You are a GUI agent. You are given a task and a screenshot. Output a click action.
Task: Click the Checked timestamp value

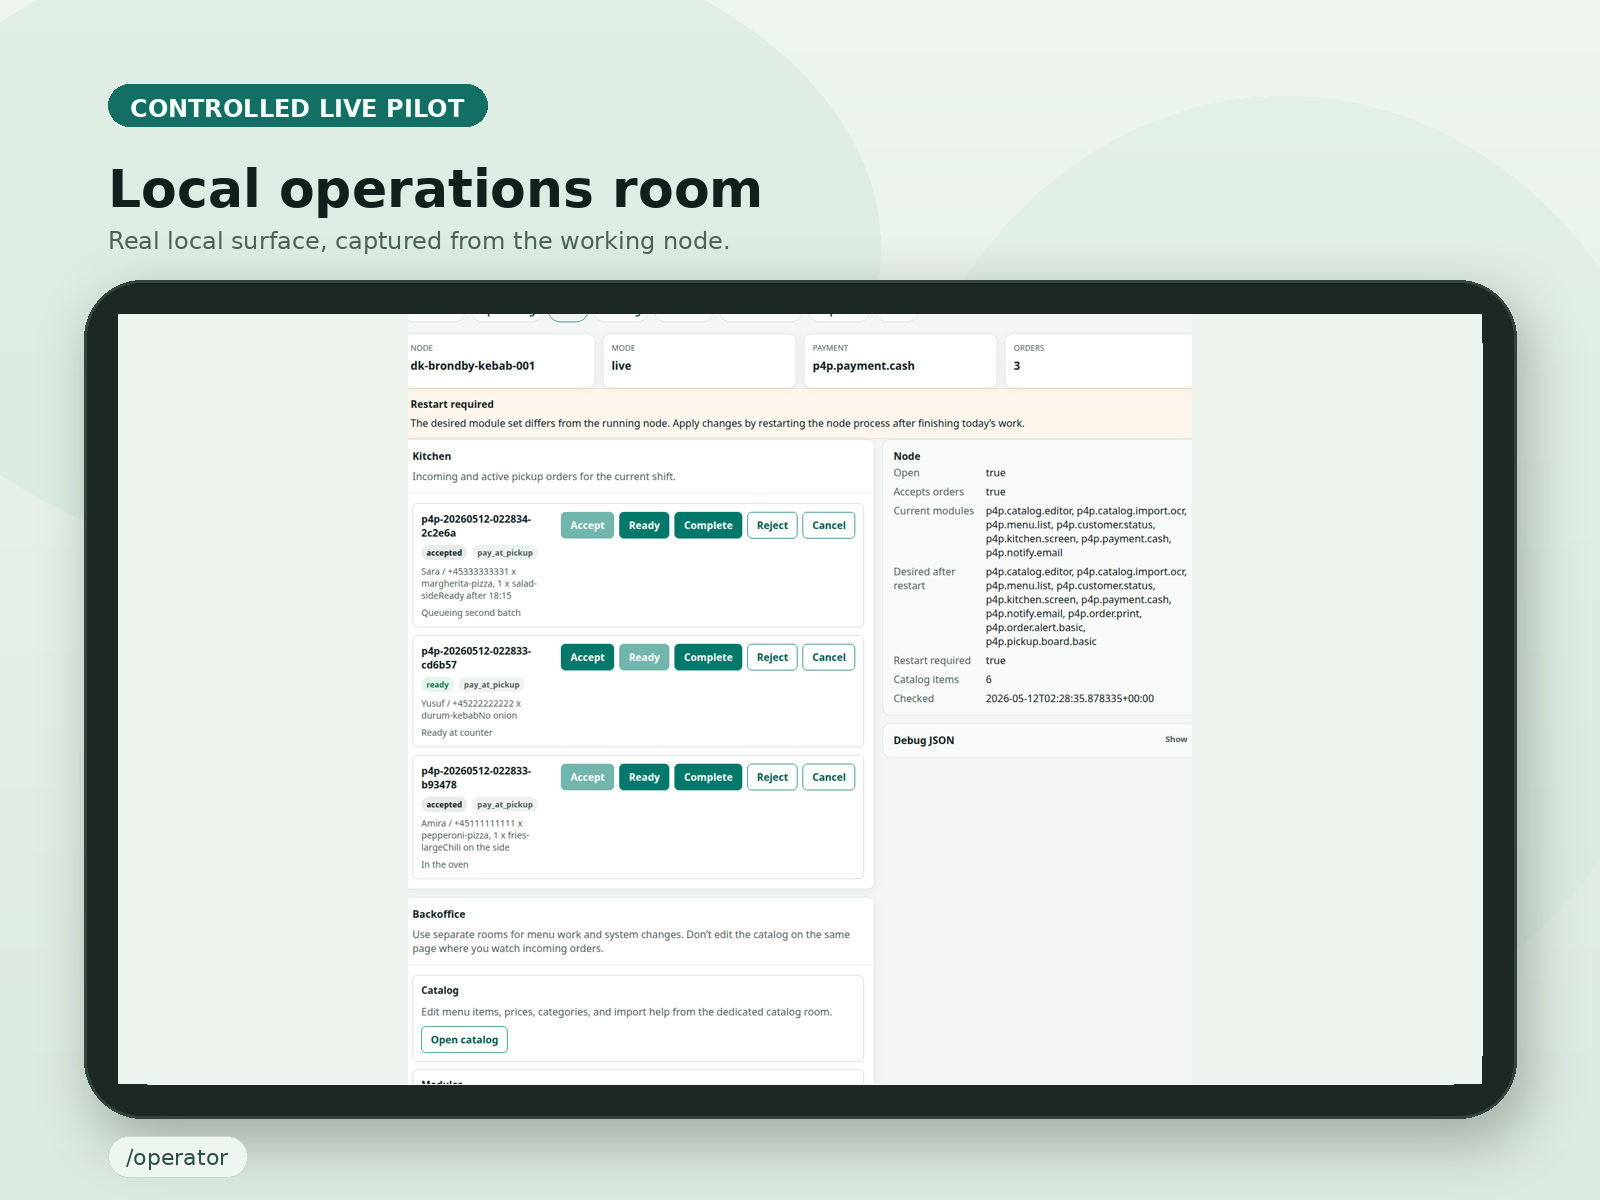[1070, 699]
